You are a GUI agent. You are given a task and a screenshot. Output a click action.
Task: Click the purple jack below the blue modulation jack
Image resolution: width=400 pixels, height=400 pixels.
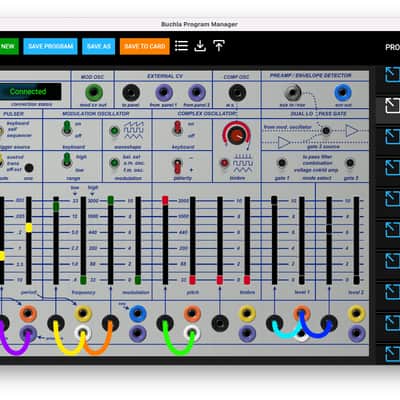click(x=138, y=333)
